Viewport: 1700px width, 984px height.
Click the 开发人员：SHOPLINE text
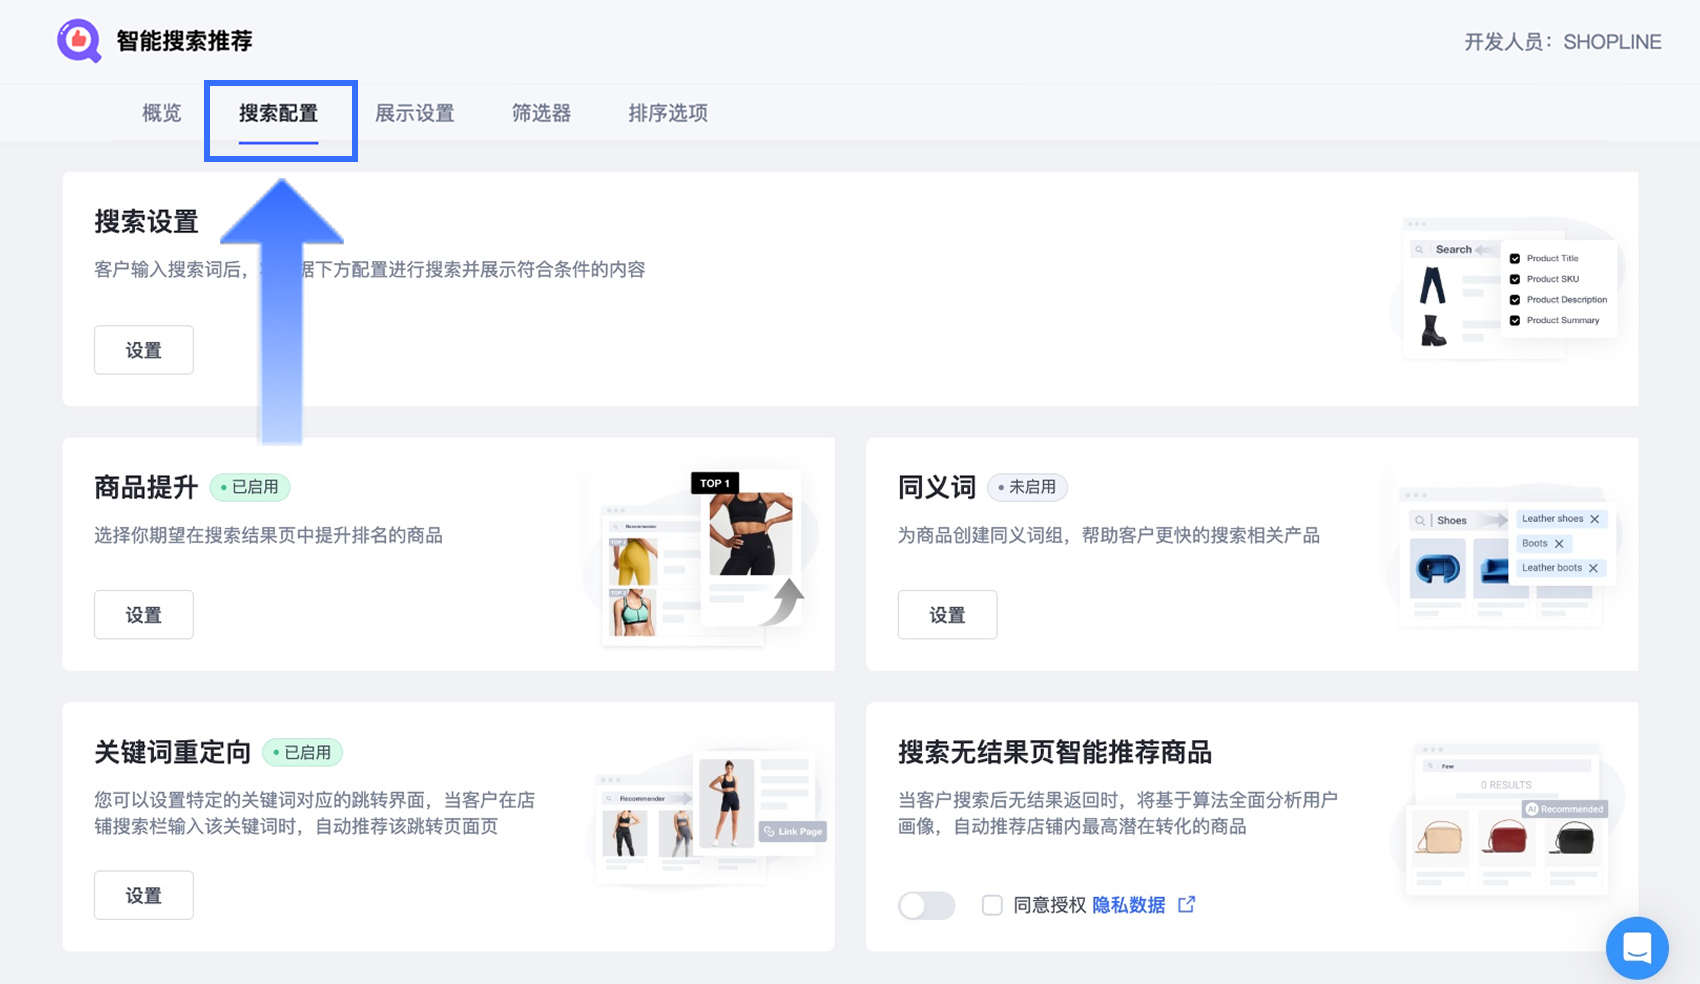point(1563,42)
